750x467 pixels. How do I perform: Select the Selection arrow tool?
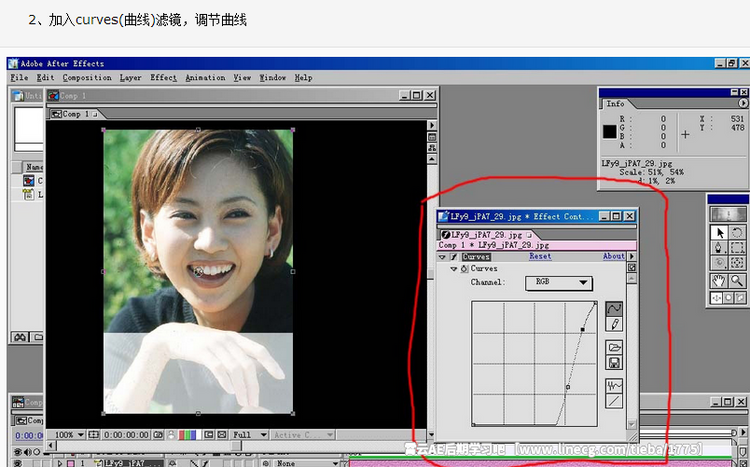719,232
